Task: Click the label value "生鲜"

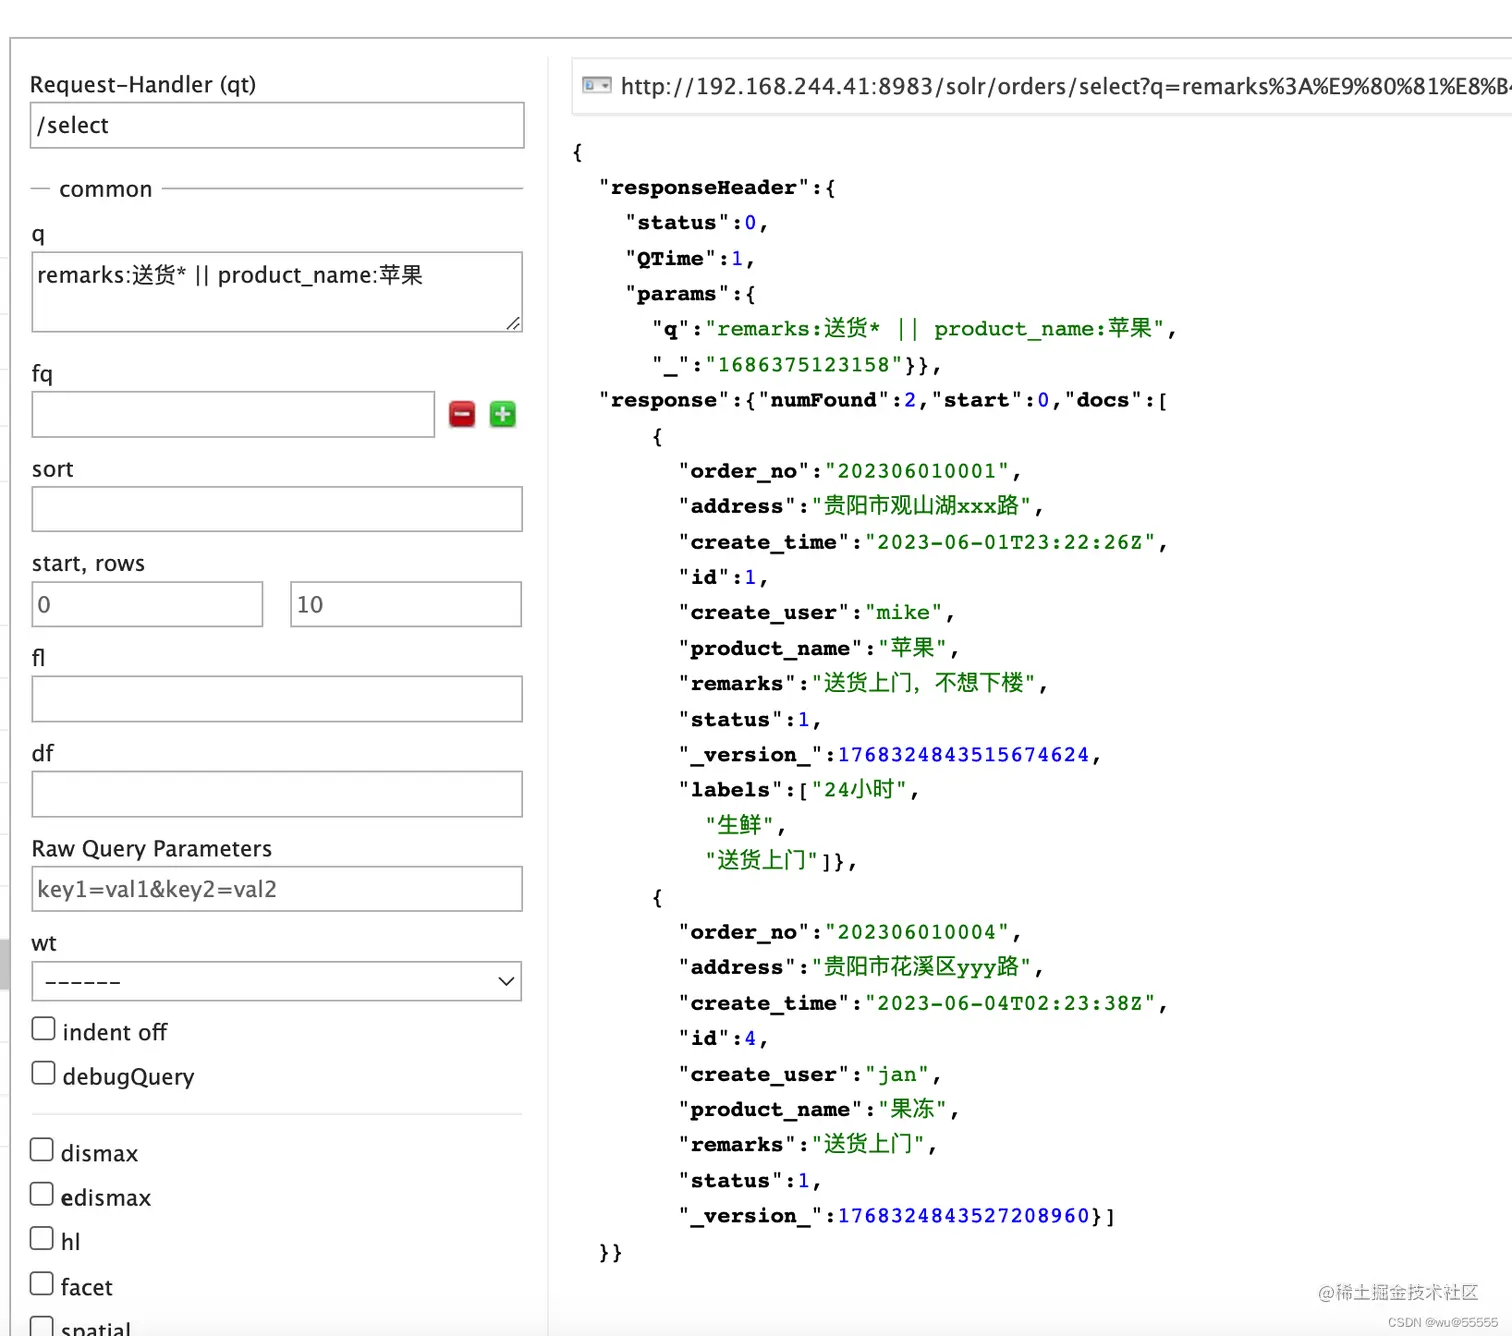Action: coord(739,825)
